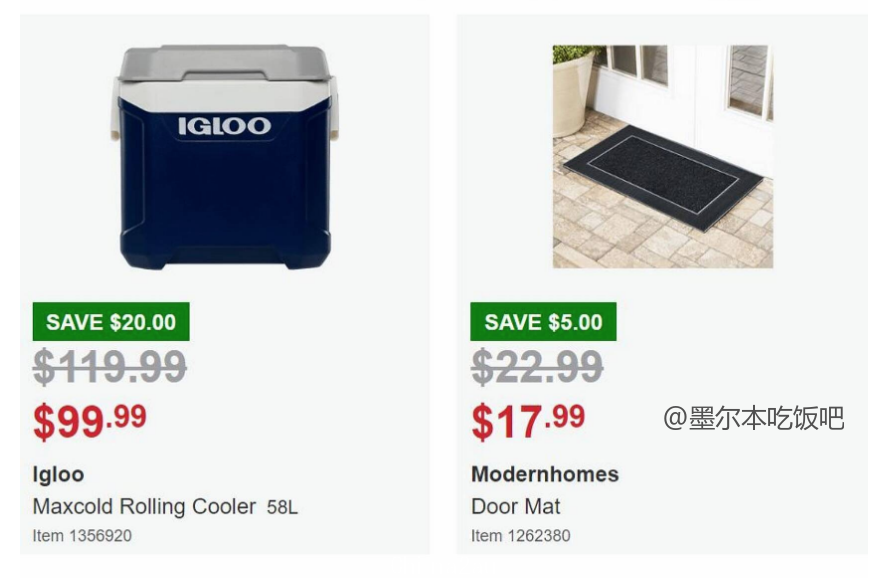Viewport: 886px width, 578px height.
Task: Click the crossed-out $22.99 price
Action: pyautogui.click(x=537, y=367)
